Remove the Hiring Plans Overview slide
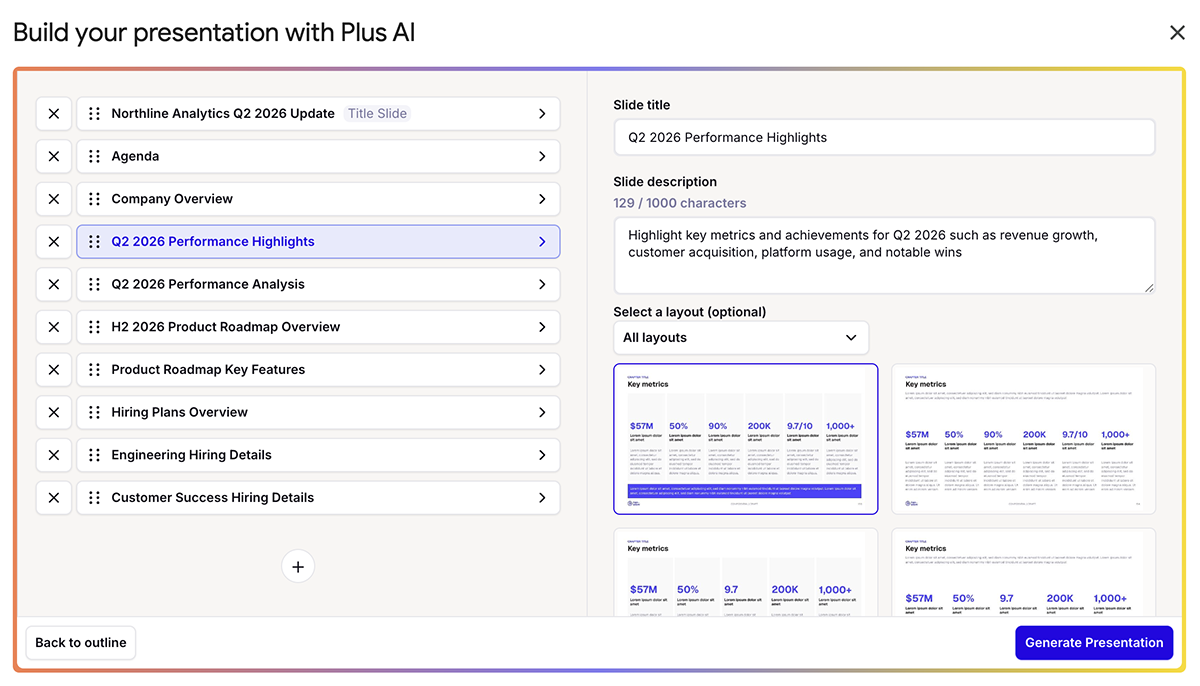 pos(54,413)
